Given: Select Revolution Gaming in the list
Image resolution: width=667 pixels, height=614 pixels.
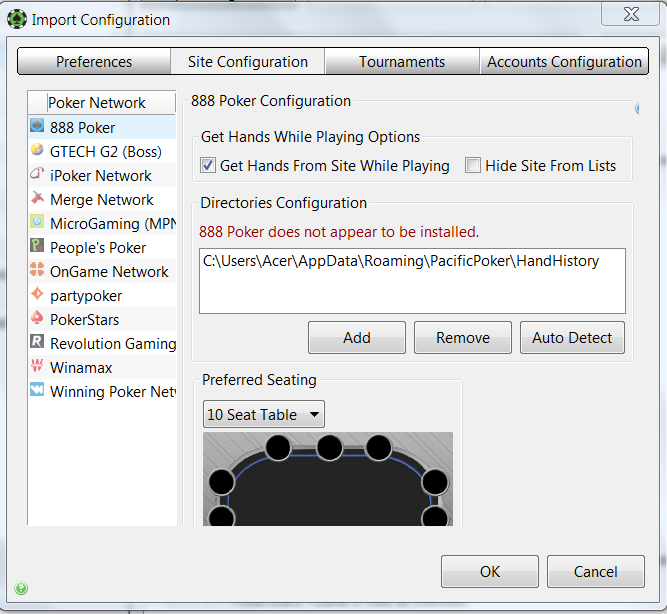Looking at the screenshot, I should 102,343.
